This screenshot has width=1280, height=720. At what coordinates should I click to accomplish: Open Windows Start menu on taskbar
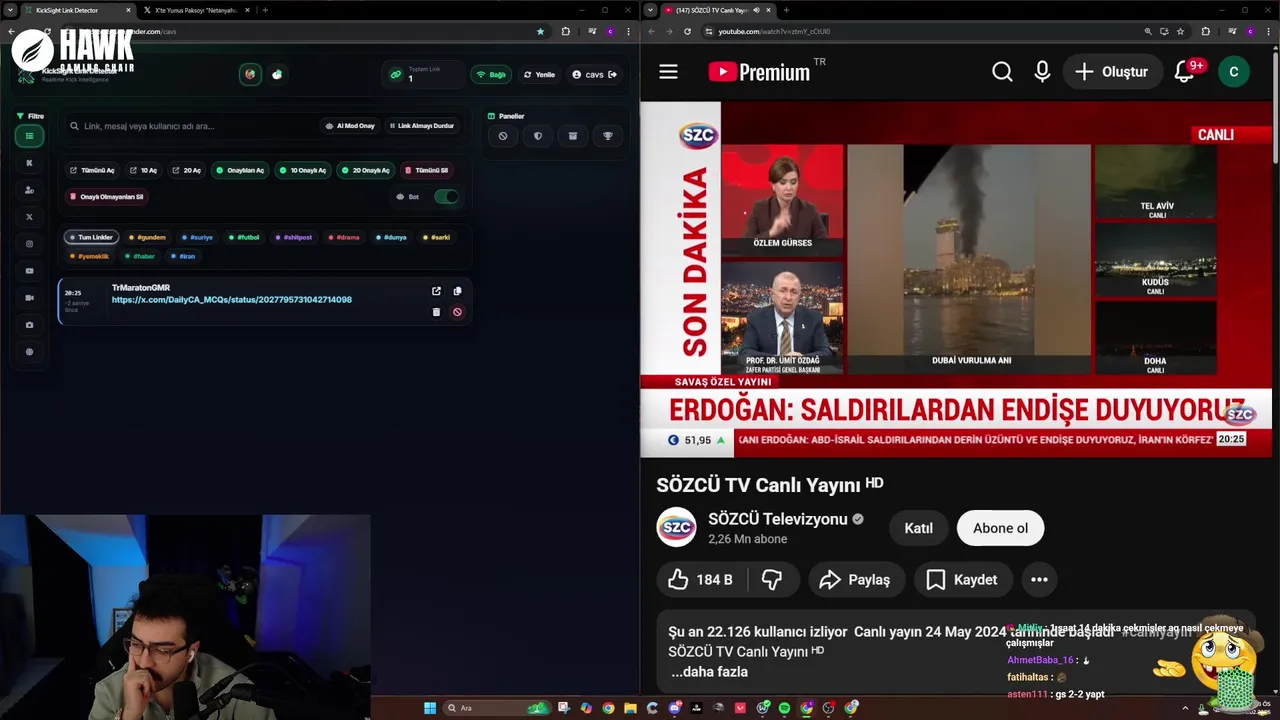point(430,708)
